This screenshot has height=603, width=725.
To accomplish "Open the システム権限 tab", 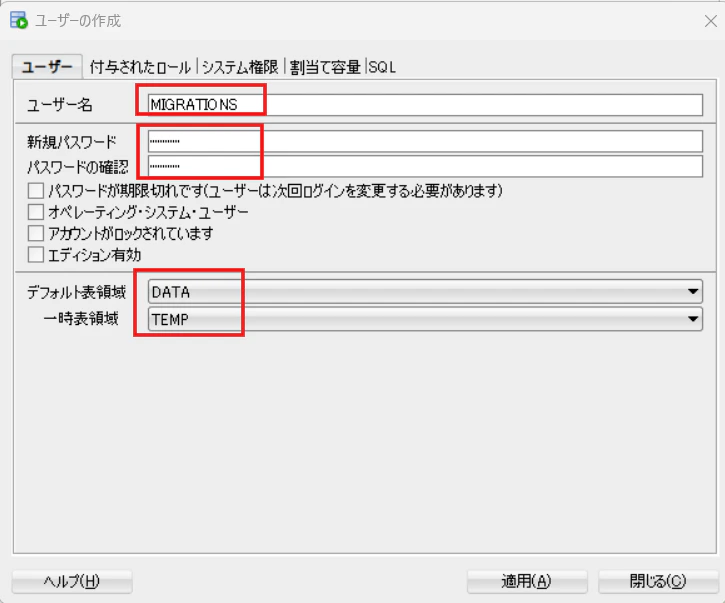I will coord(240,67).
